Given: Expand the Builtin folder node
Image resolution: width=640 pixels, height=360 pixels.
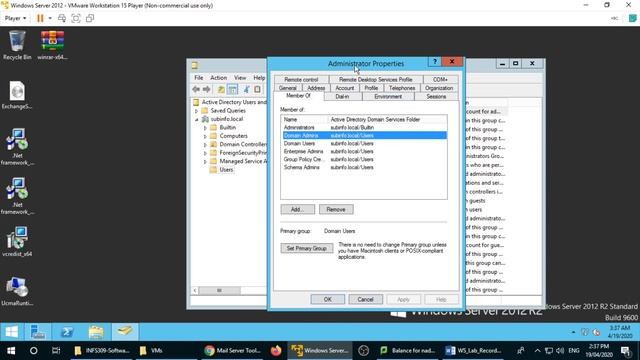Looking at the screenshot, I should (x=205, y=128).
